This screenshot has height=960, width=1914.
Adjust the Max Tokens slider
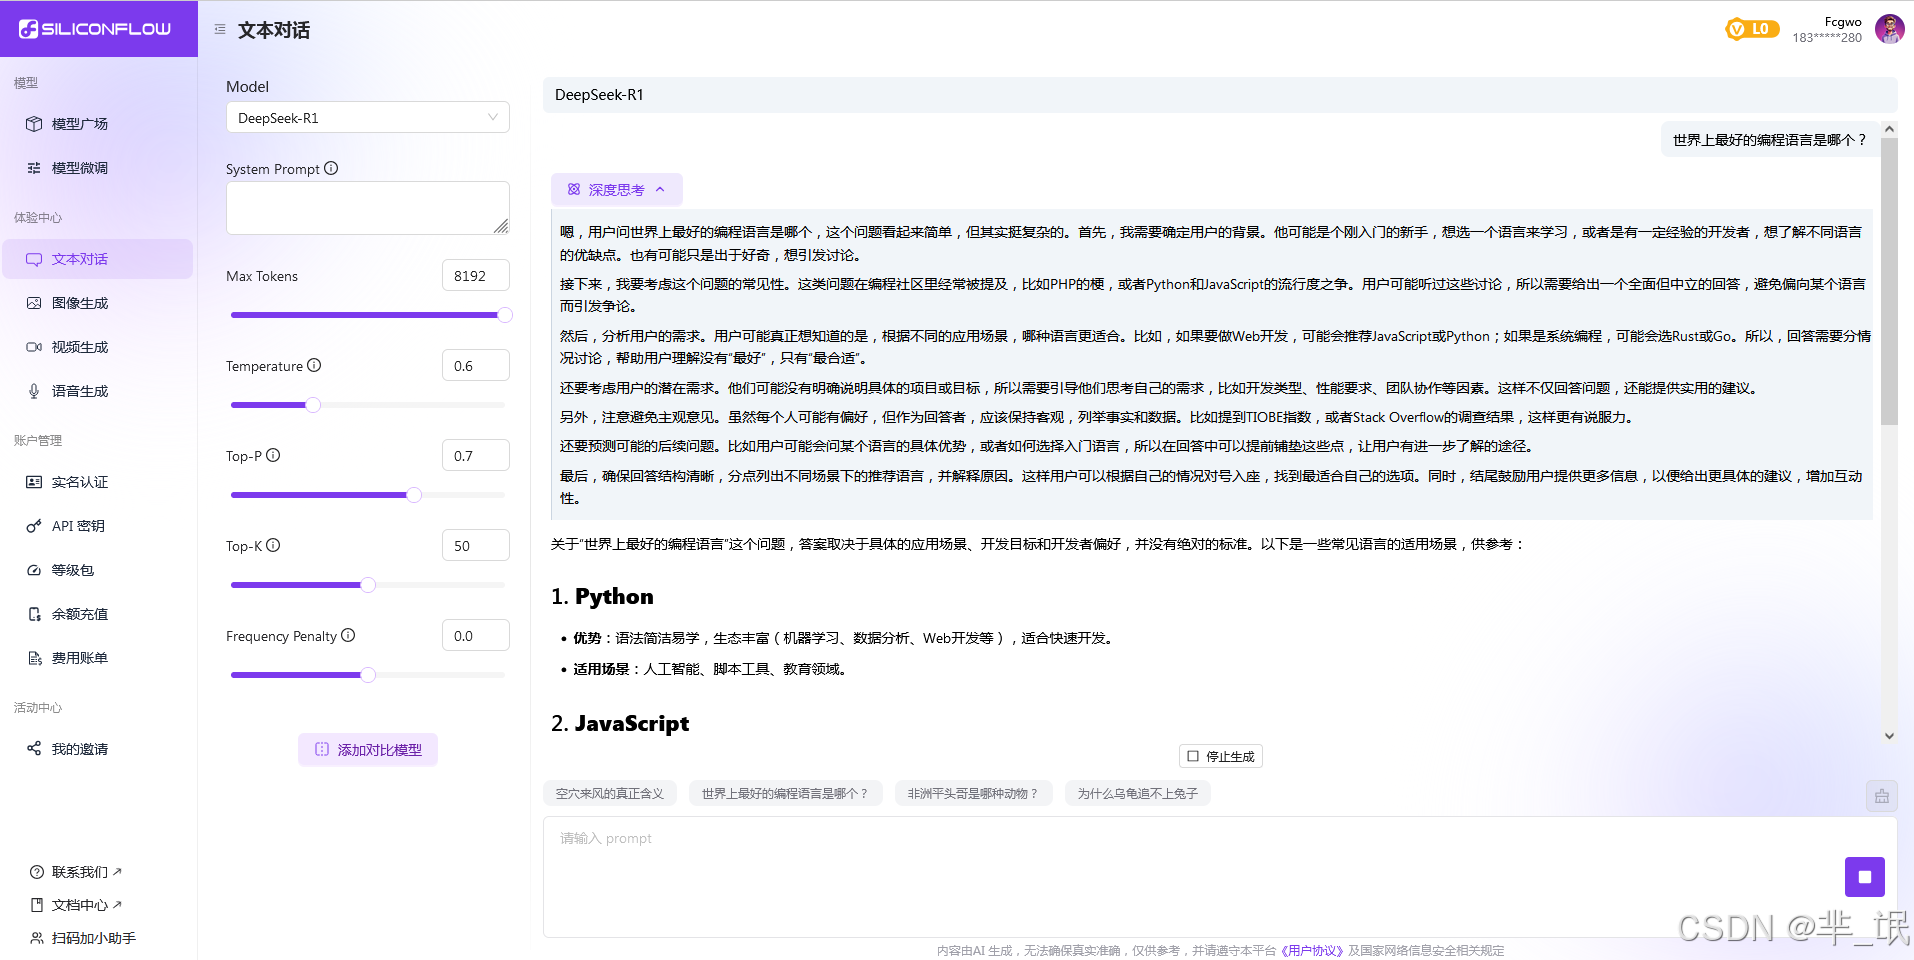point(505,315)
